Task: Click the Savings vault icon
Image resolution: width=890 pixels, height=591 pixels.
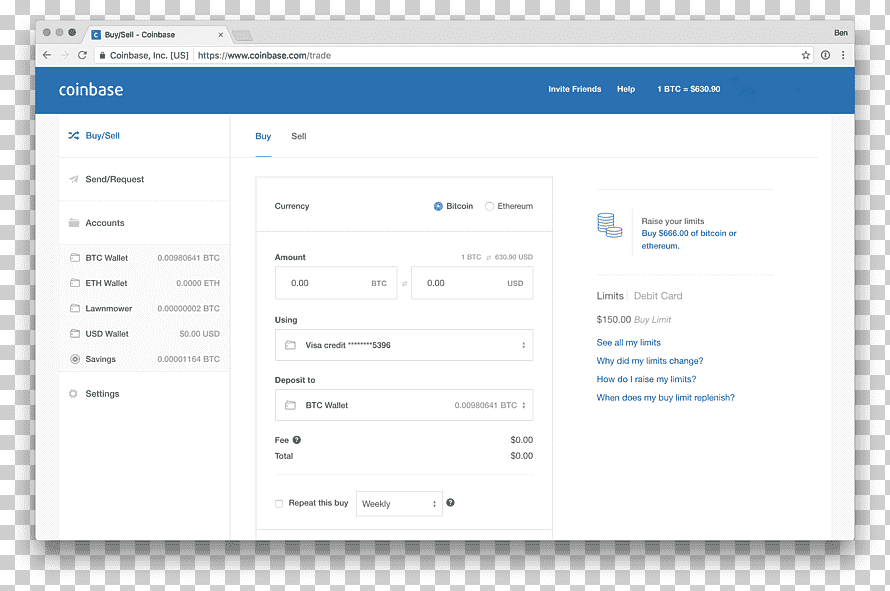Action: (75, 359)
